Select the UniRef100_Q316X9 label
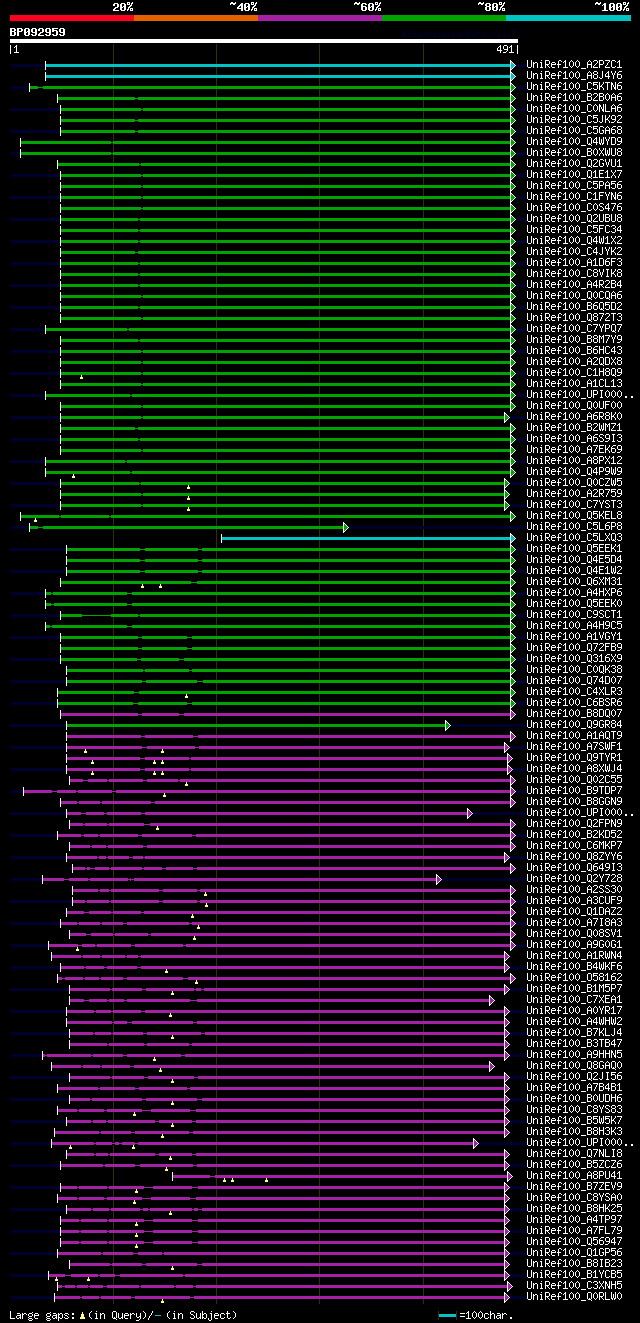The height and width of the screenshot is (1323, 640). [574, 658]
